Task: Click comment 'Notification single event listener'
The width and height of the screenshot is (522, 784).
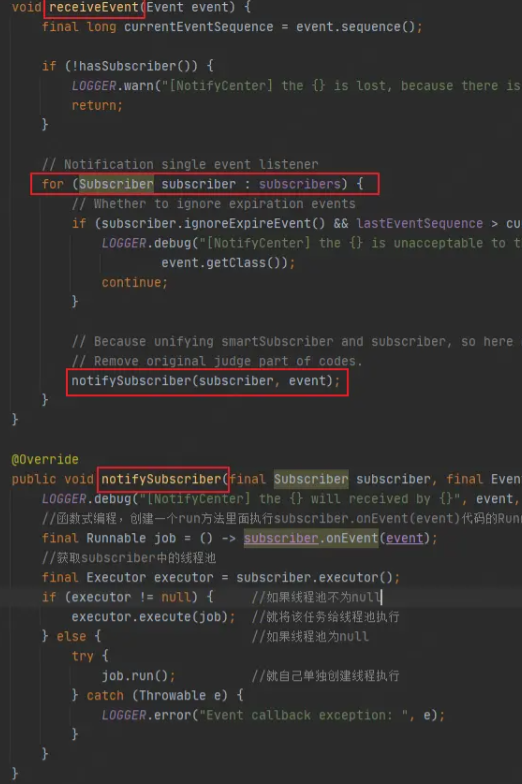Action: pos(180,164)
